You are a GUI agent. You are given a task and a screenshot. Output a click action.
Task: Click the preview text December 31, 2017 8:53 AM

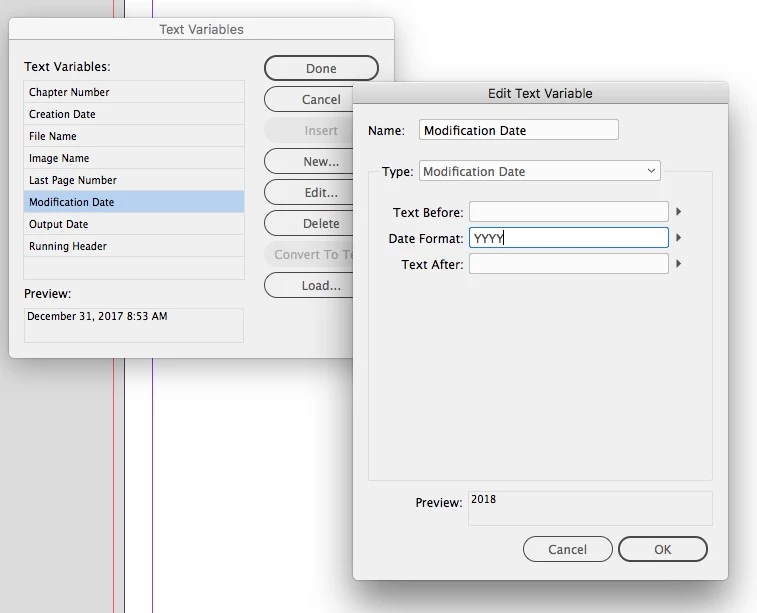point(97,316)
